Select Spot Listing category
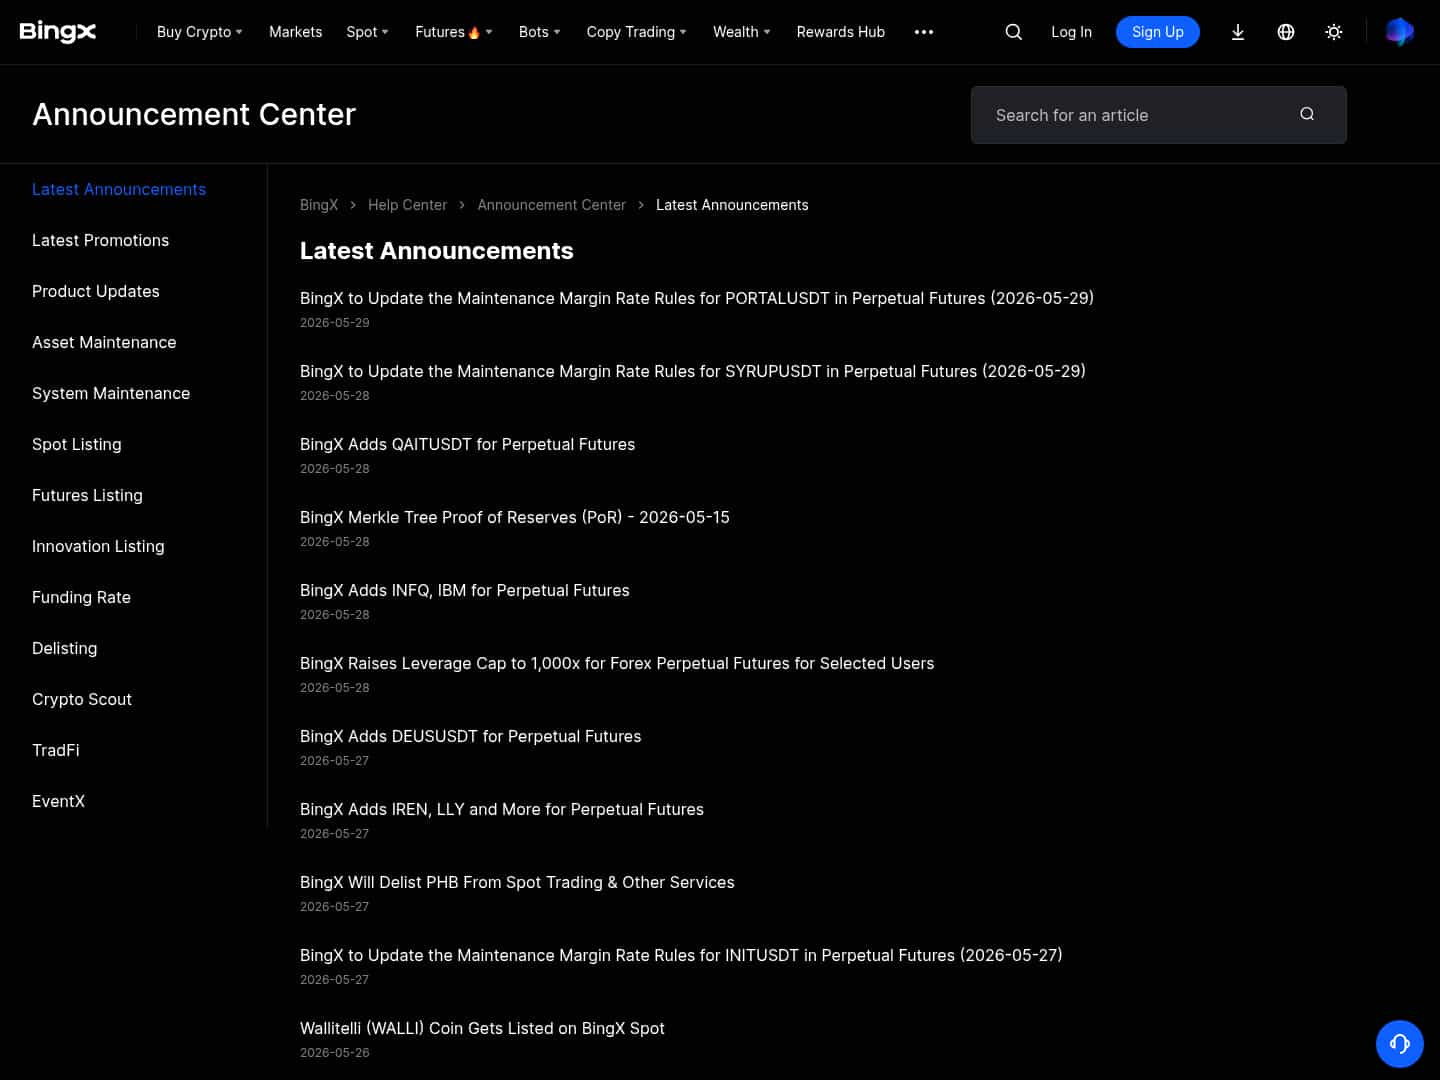 (x=77, y=444)
